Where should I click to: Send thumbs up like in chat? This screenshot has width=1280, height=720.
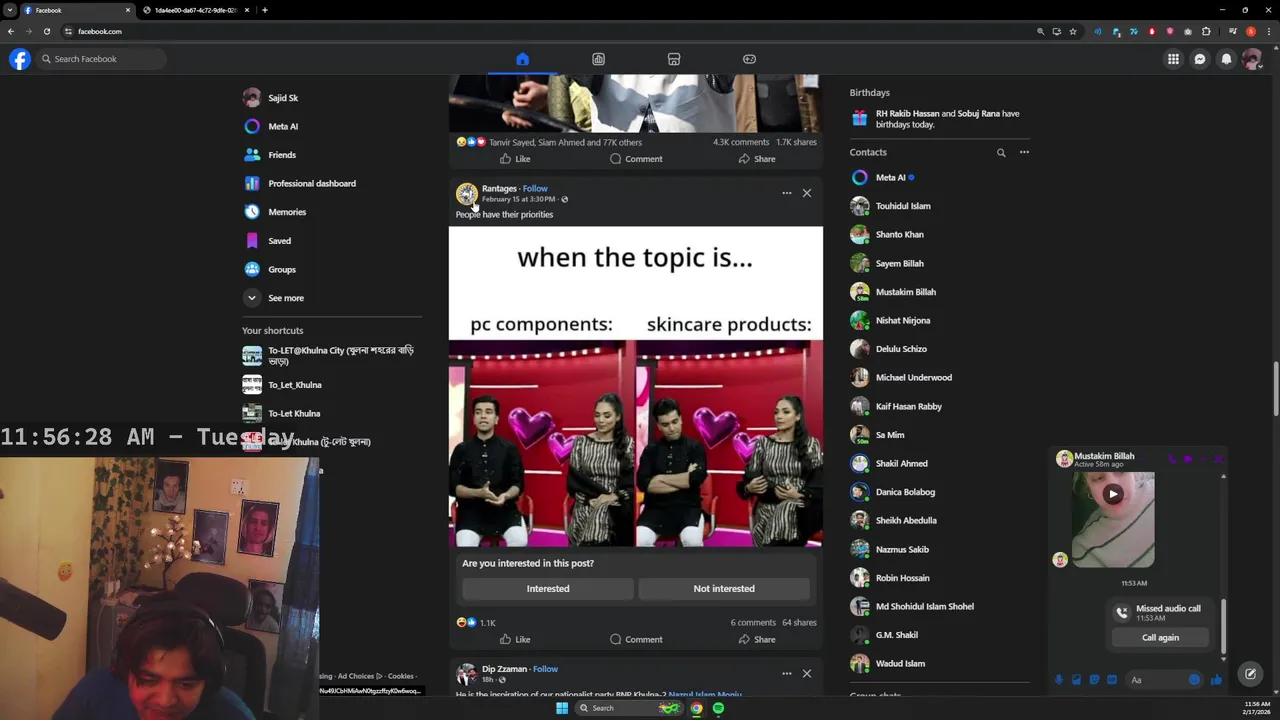click(1216, 680)
